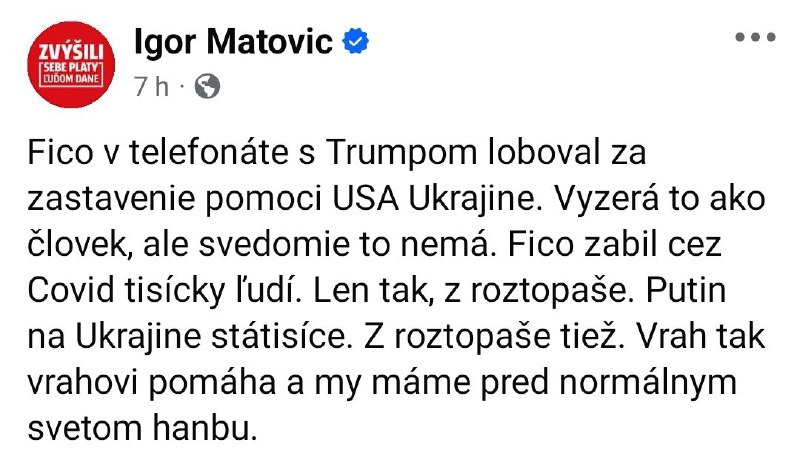The width and height of the screenshot is (800, 459).
Task: Click the word 'zastavenie' in the second line
Action: coord(112,198)
